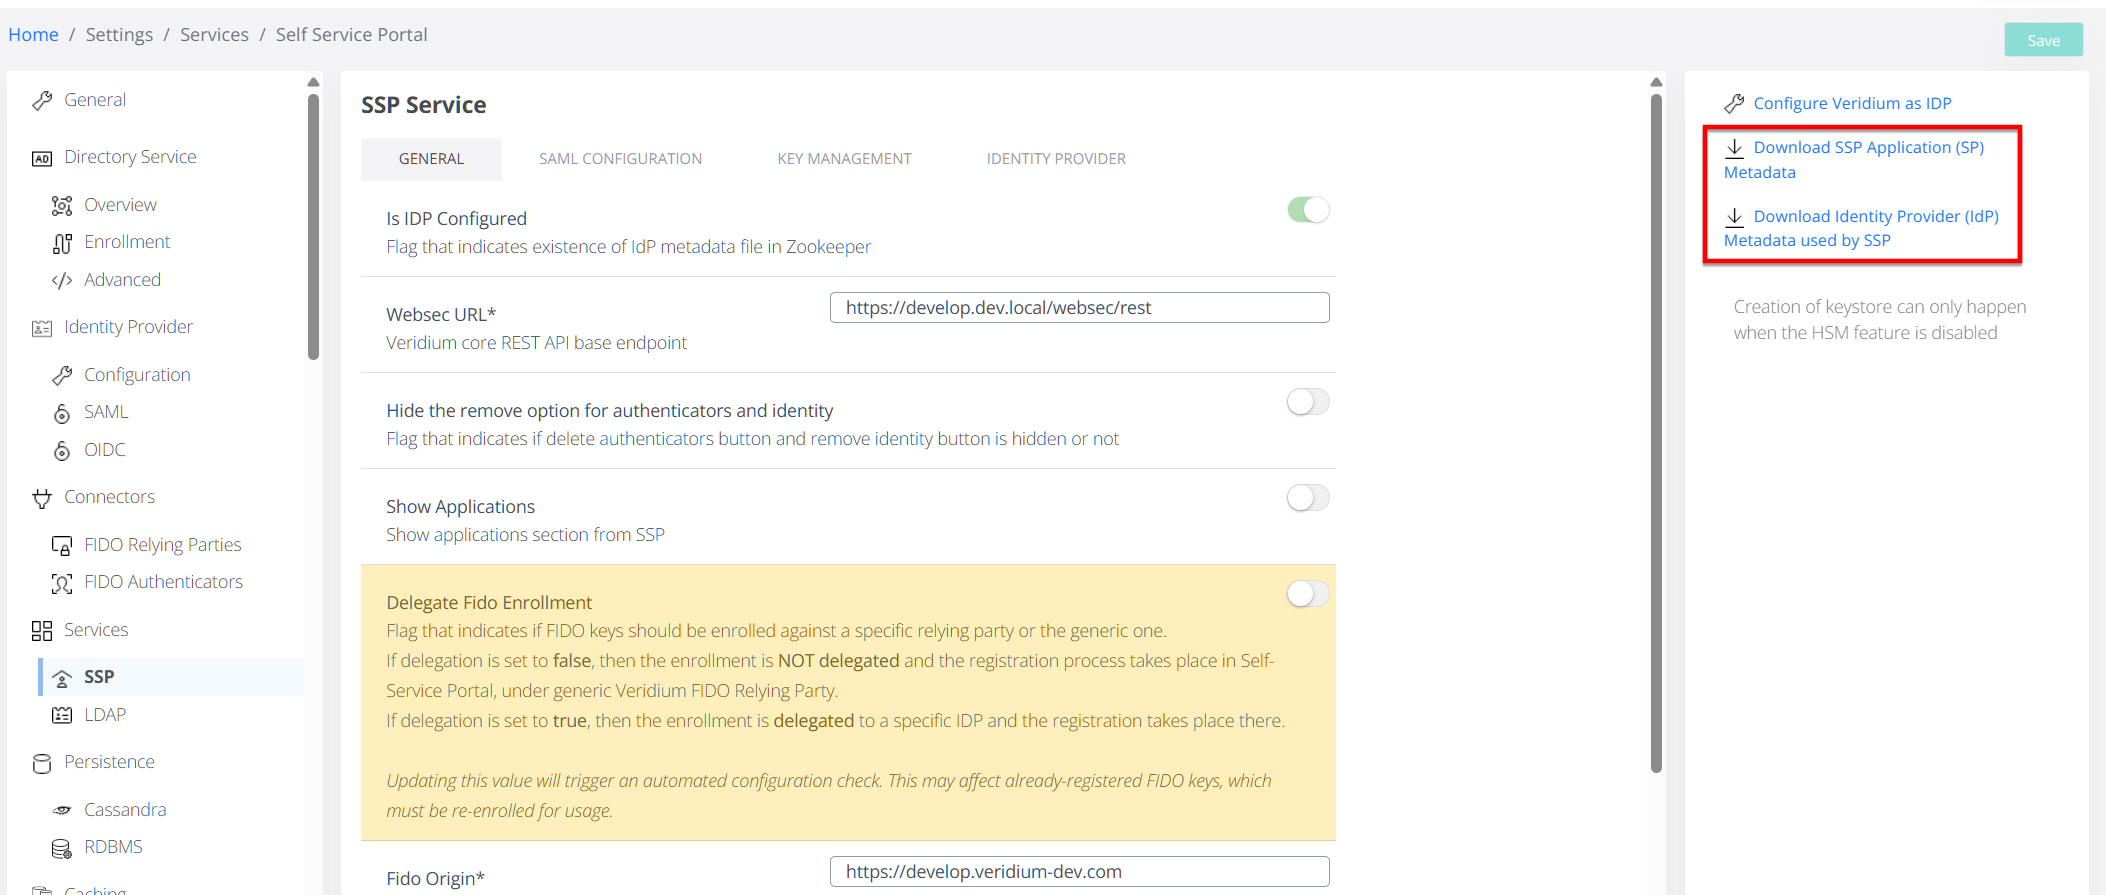Viewport: 2106px width, 895px height.
Task: Turn on Show Applications toggle
Action: [x=1308, y=498]
